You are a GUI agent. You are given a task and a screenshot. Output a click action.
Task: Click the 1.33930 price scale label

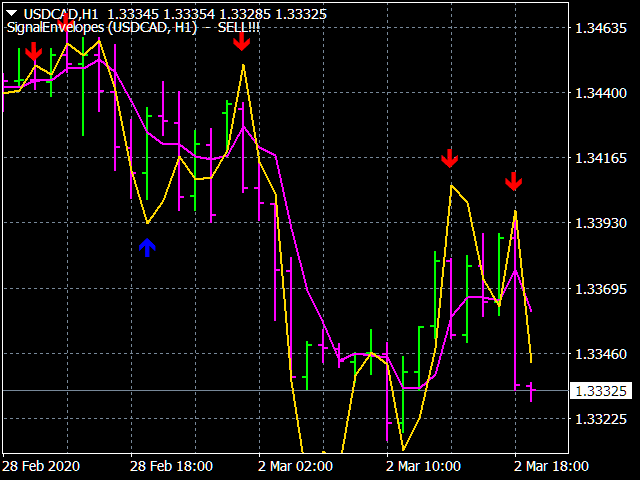[601, 223]
